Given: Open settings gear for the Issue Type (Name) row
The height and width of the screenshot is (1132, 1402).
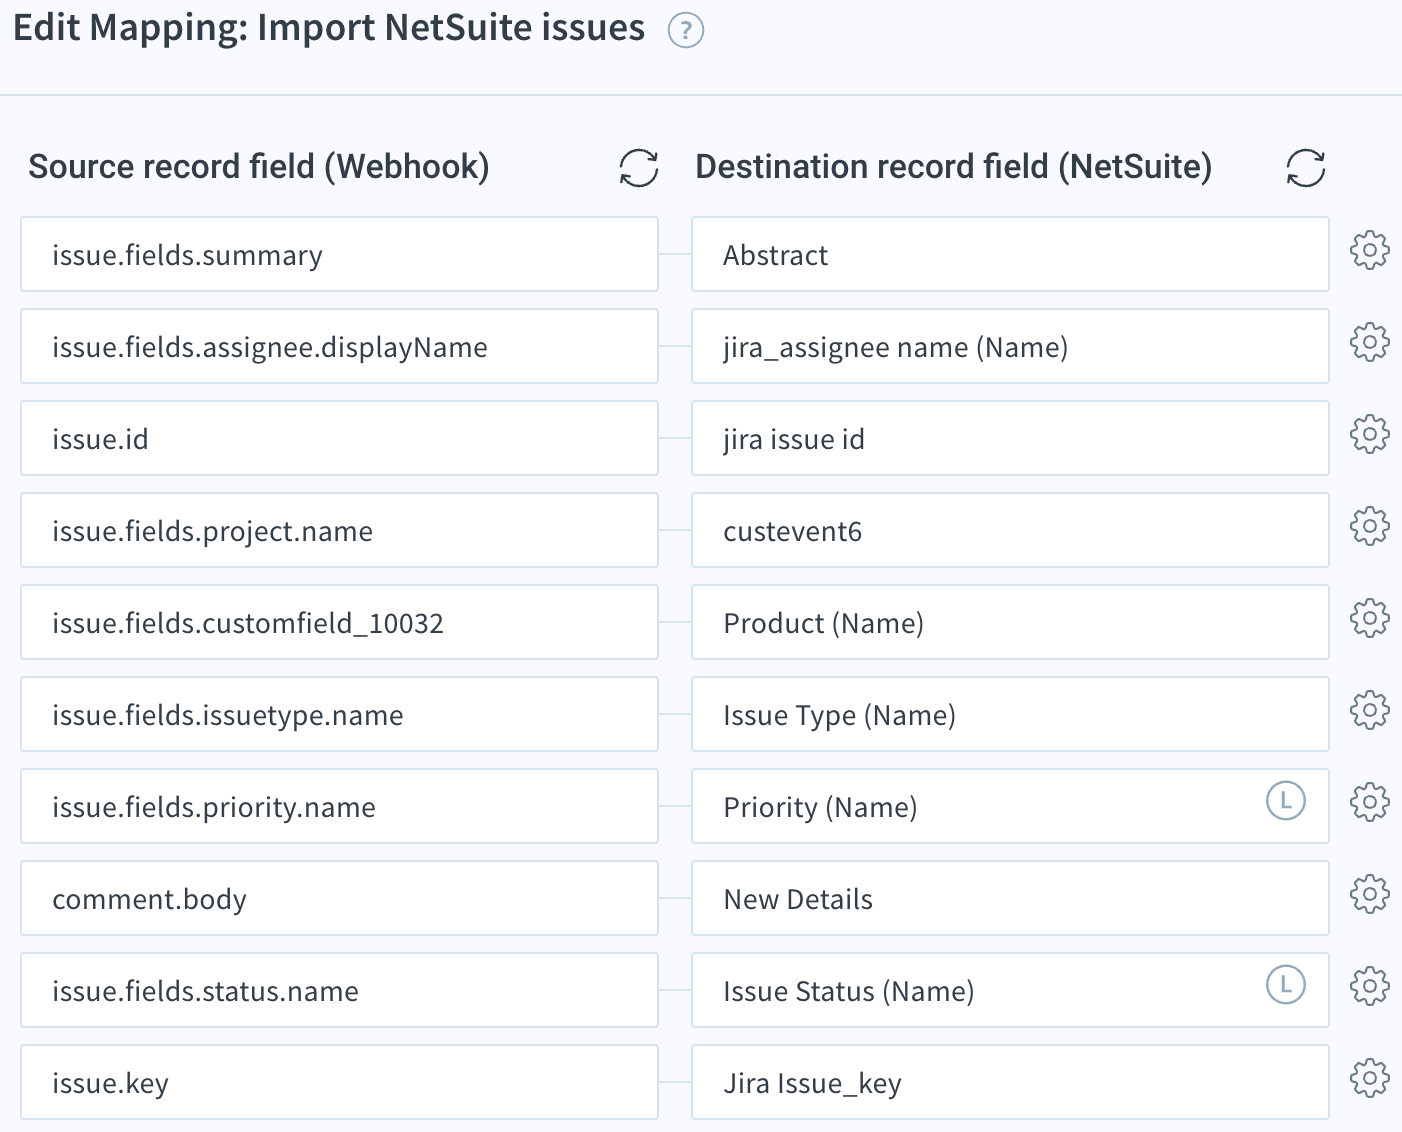Looking at the screenshot, I should [1369, 710].
